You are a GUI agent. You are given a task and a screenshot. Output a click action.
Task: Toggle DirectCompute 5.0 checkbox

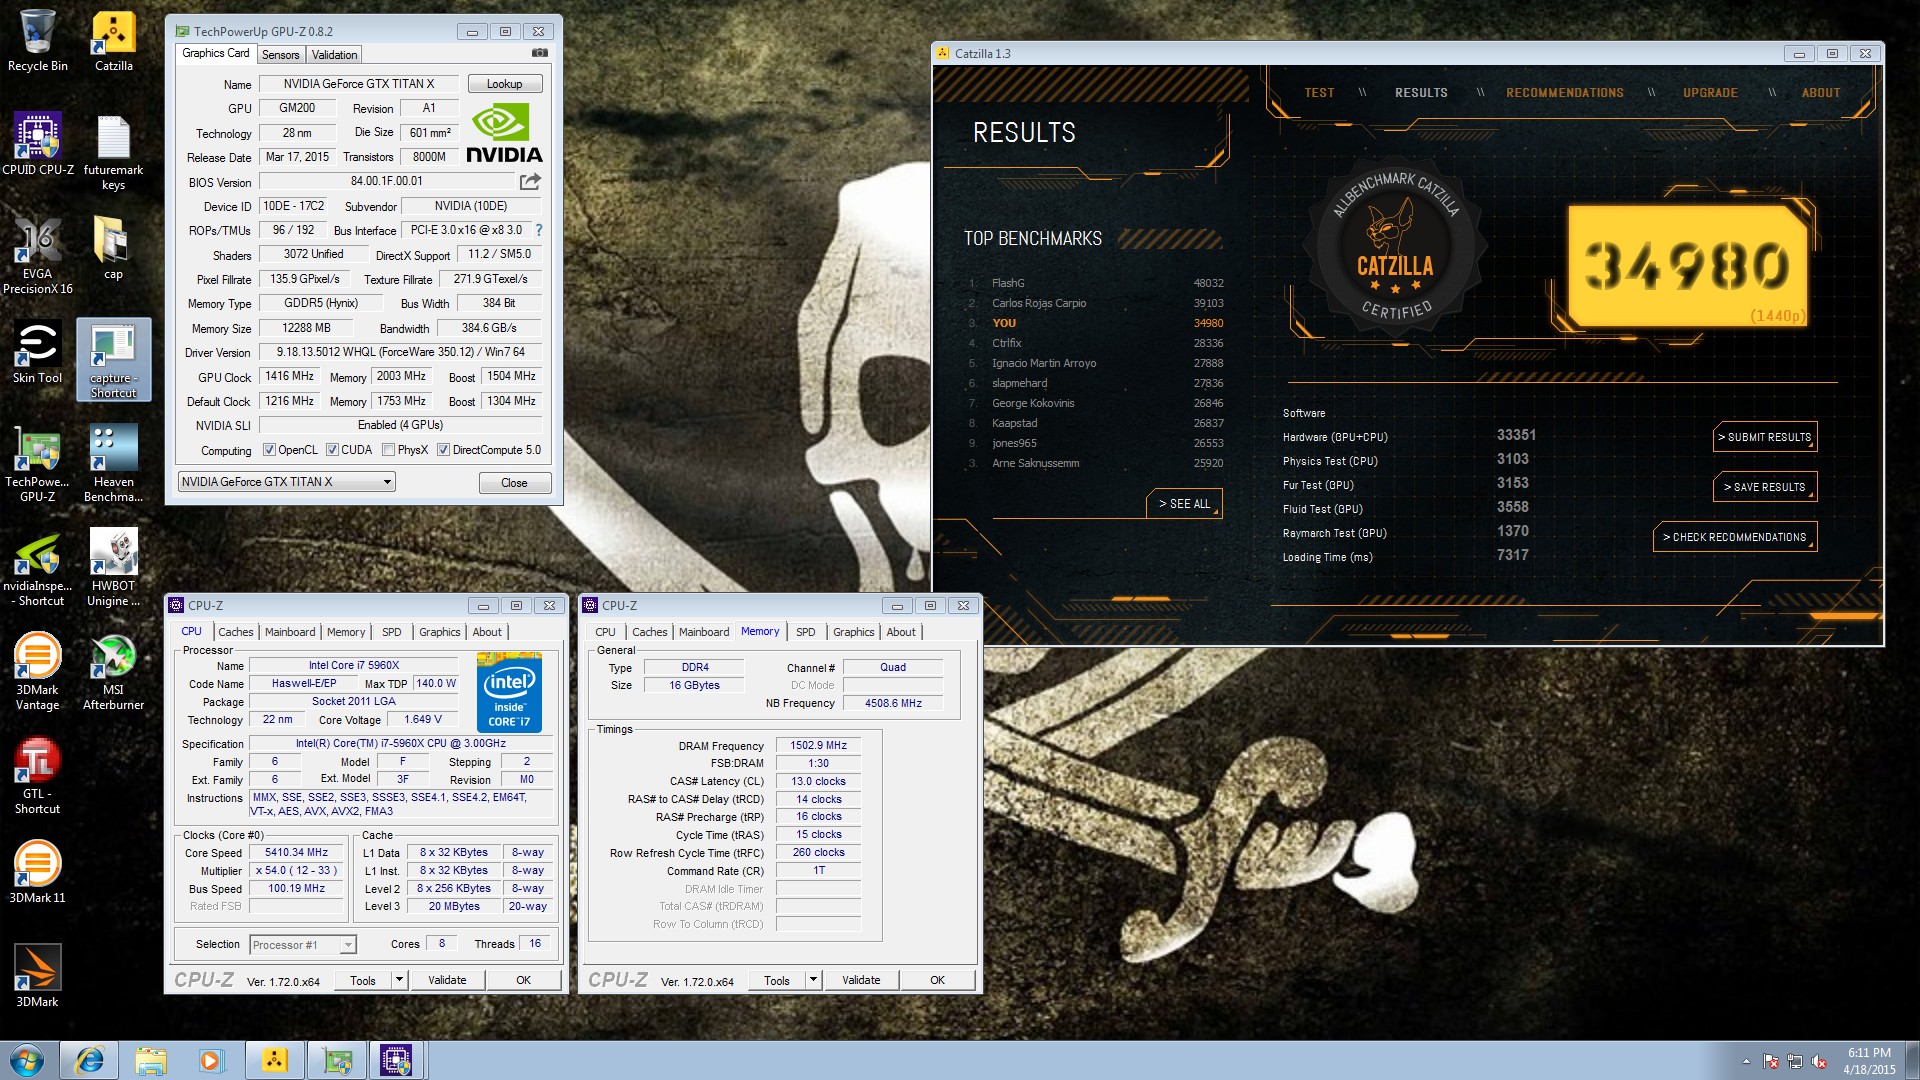443,450
